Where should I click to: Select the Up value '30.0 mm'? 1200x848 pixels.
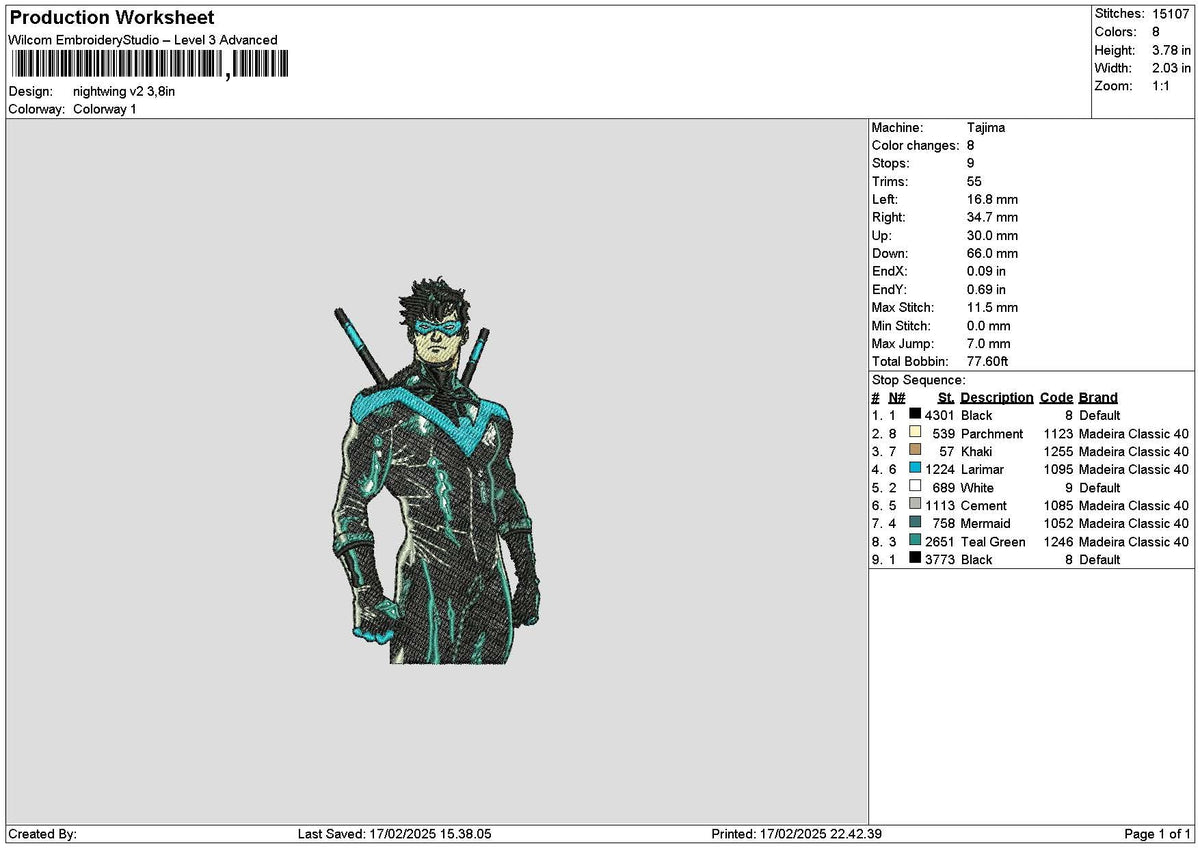pyautogui.click(x=992, y=235)
